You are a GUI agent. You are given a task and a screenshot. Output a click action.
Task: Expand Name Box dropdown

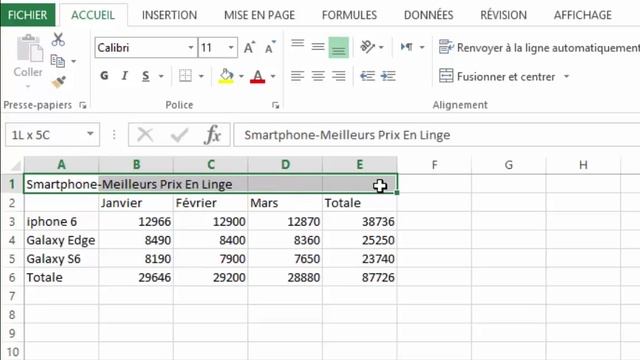pos(90,134)
